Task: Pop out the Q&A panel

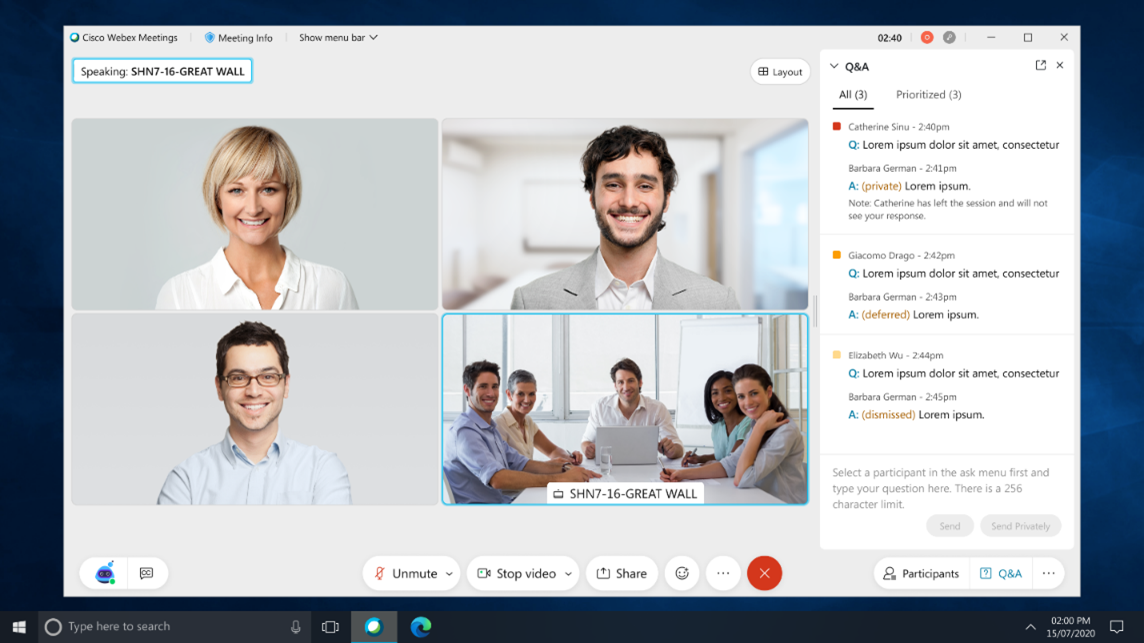Action: pos(1040,65)
